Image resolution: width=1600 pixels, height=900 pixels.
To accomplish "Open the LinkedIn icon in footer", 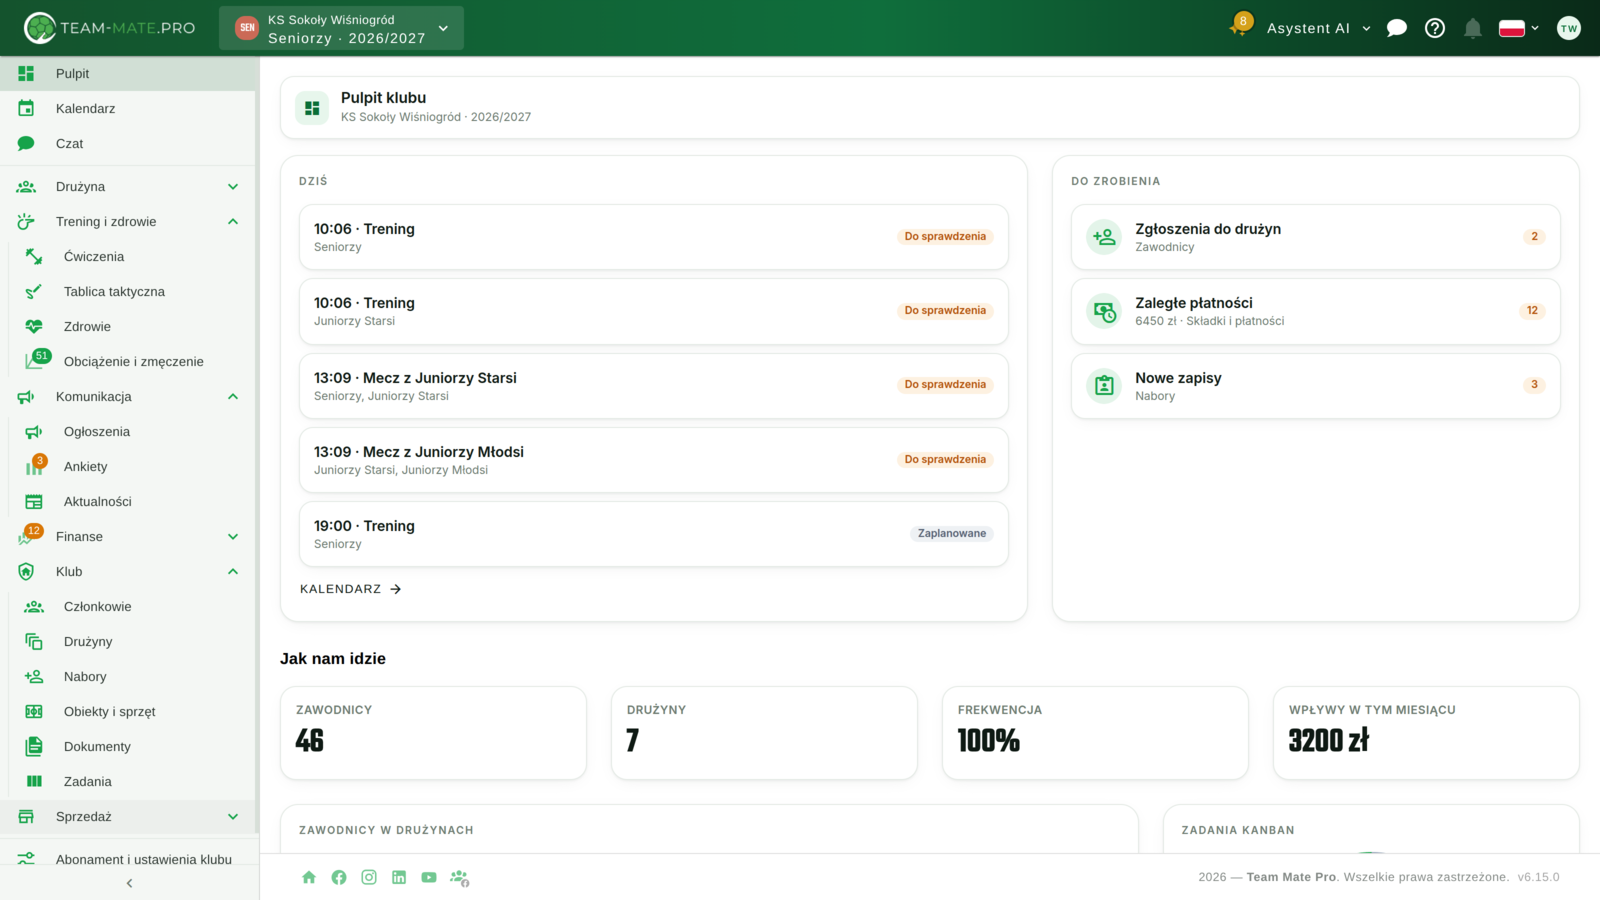I will [x=399, y=877].
